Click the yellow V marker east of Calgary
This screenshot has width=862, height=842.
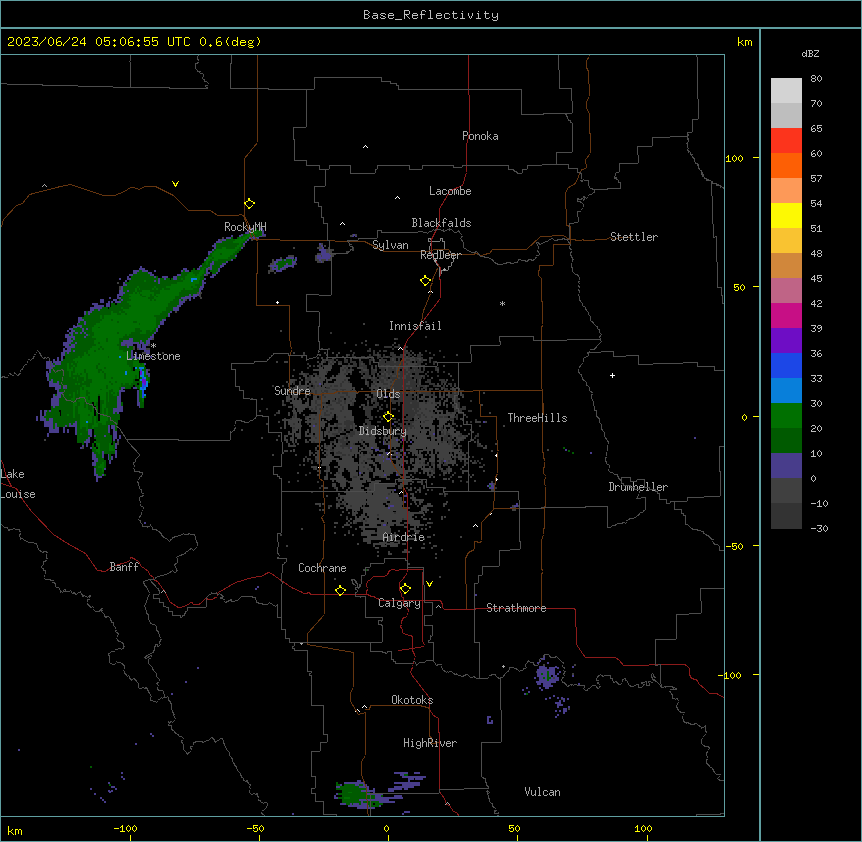coord(429,584)
